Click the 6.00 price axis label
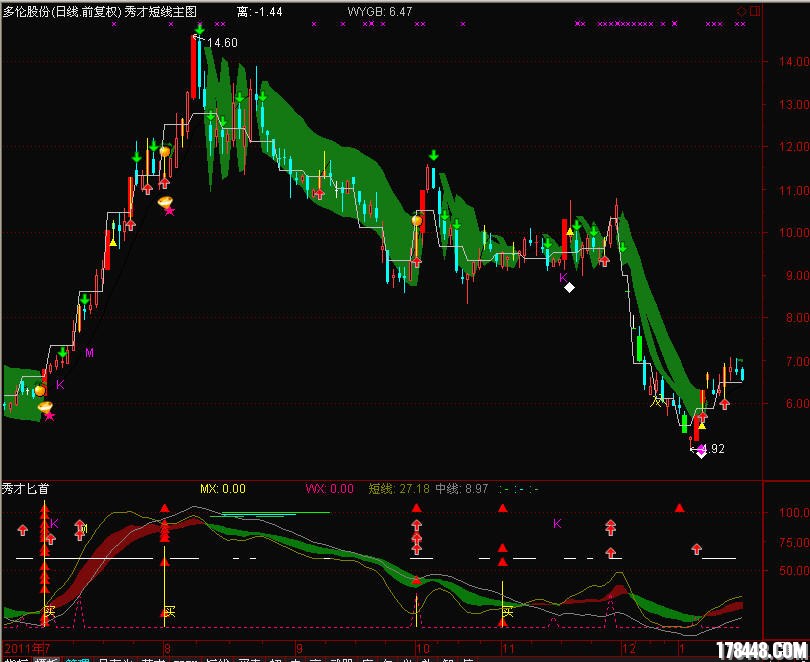This screenshot has height=662, width=810. (x=797, y=403)
